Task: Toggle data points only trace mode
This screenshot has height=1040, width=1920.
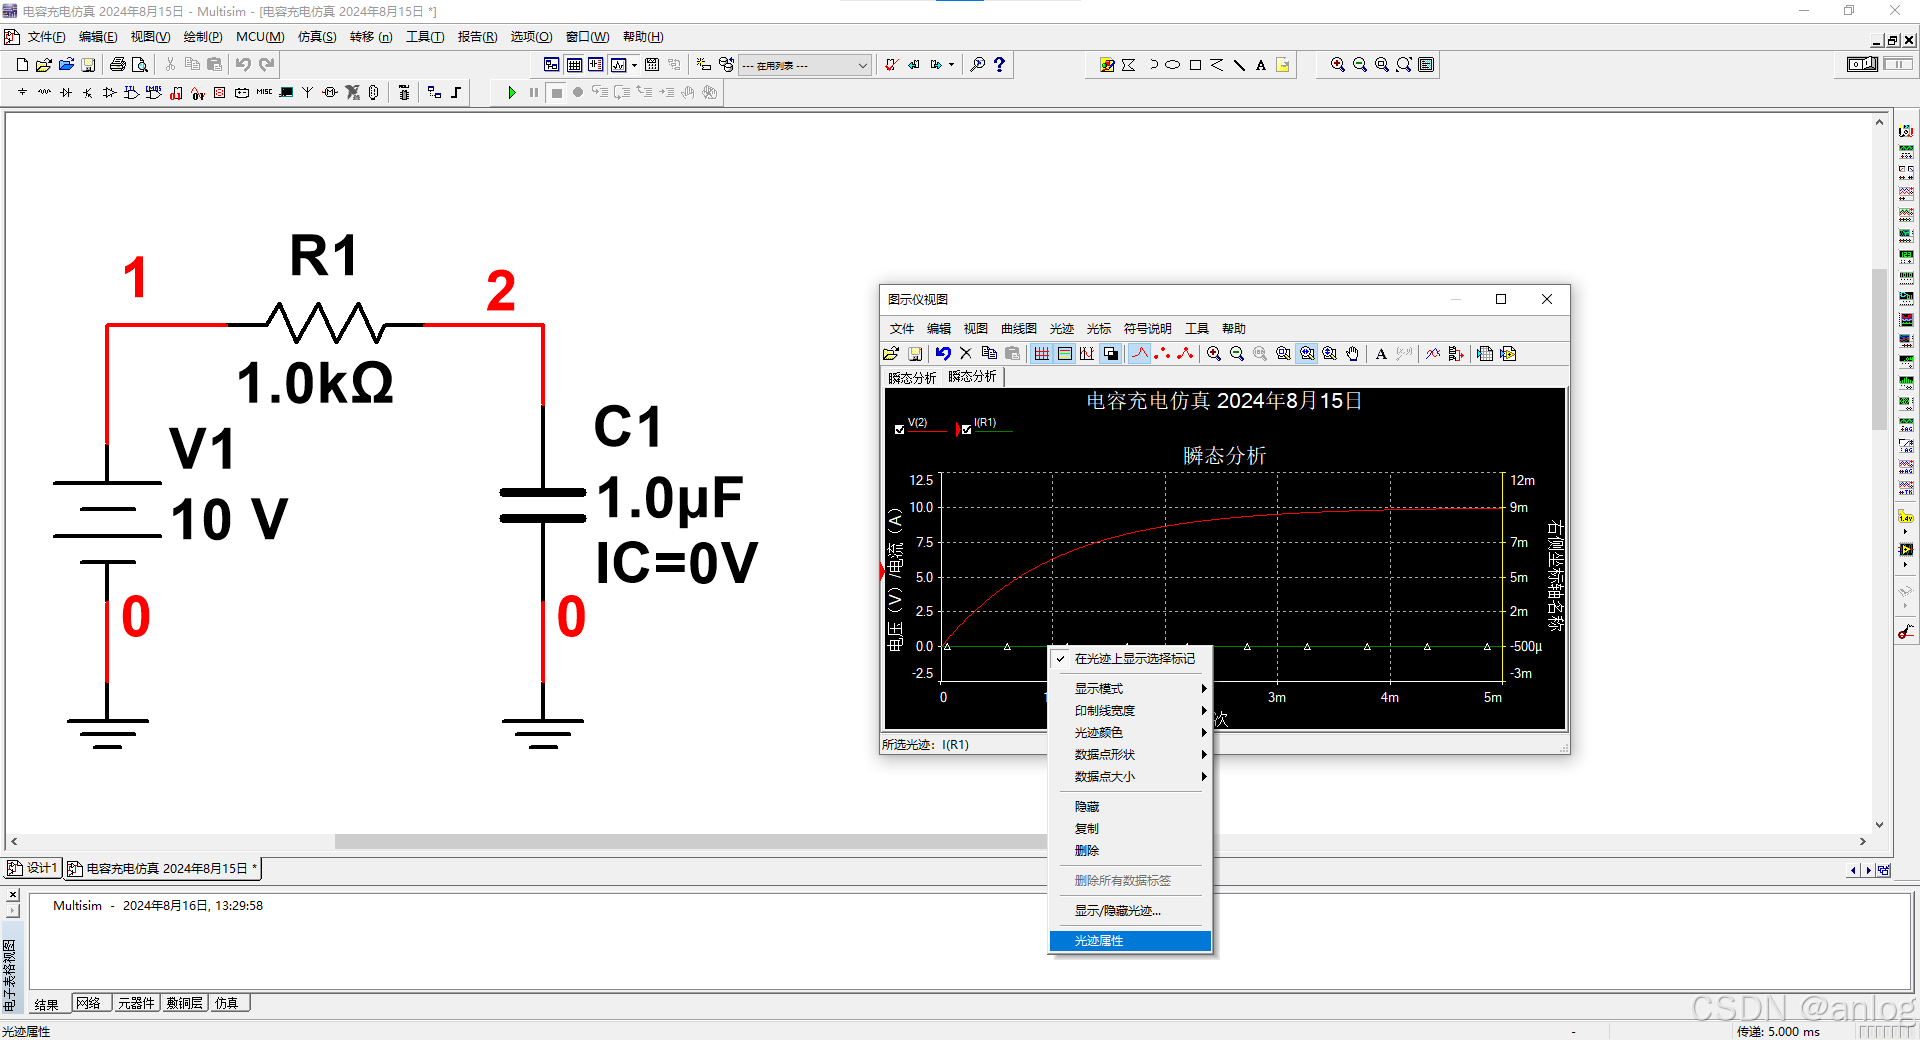Action: click(x=1162, y=354)
